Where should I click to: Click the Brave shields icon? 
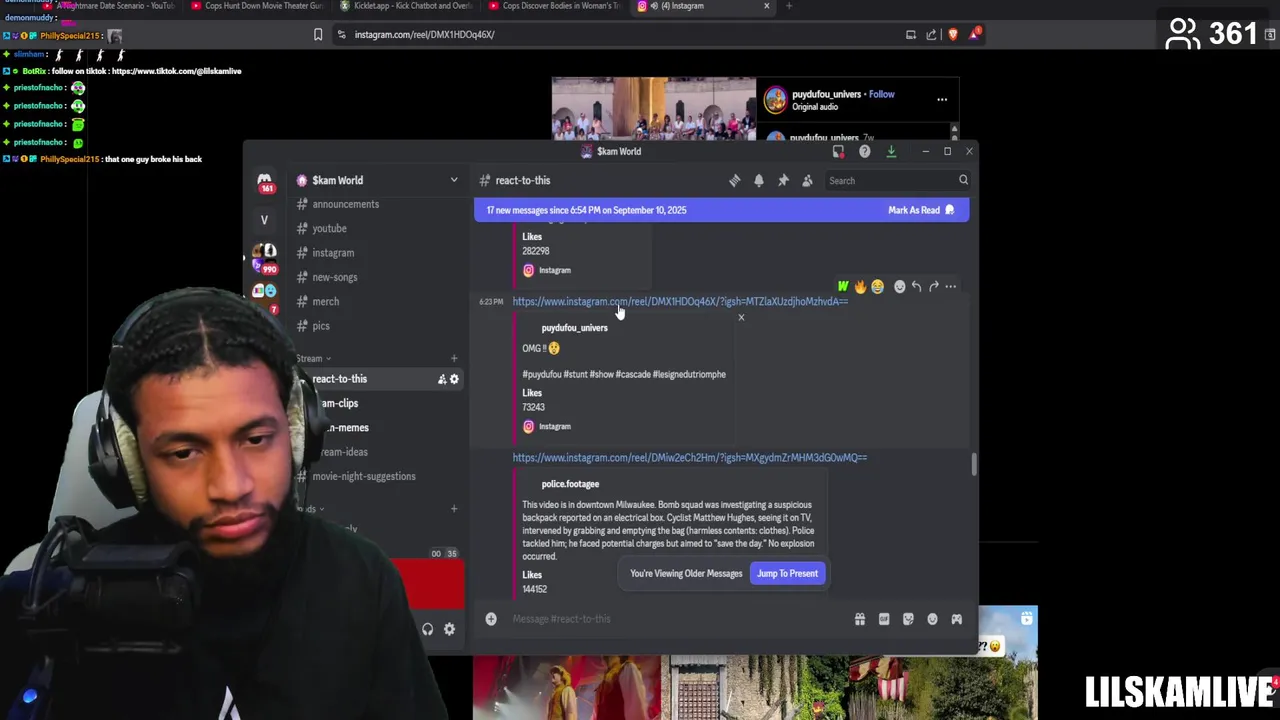[x=953, y=34]
